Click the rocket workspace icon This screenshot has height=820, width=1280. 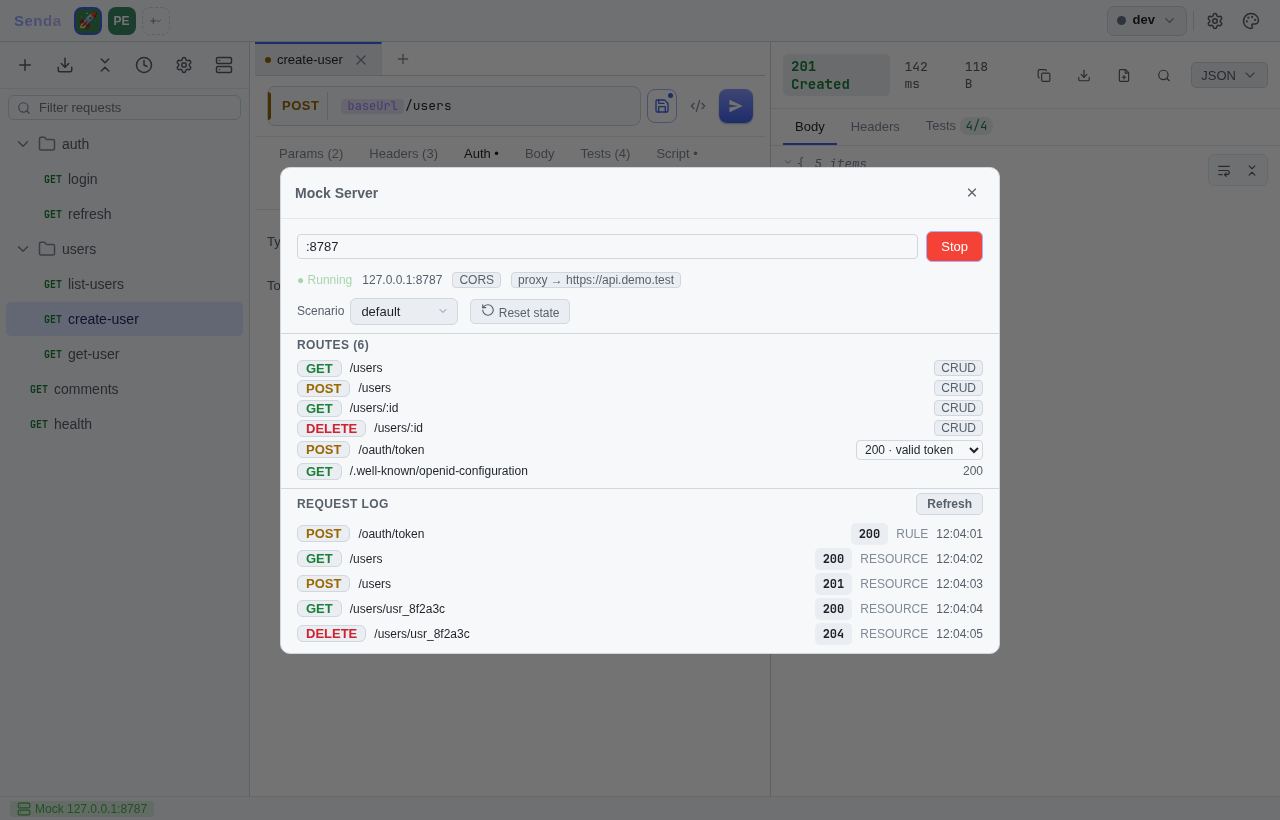88,21
